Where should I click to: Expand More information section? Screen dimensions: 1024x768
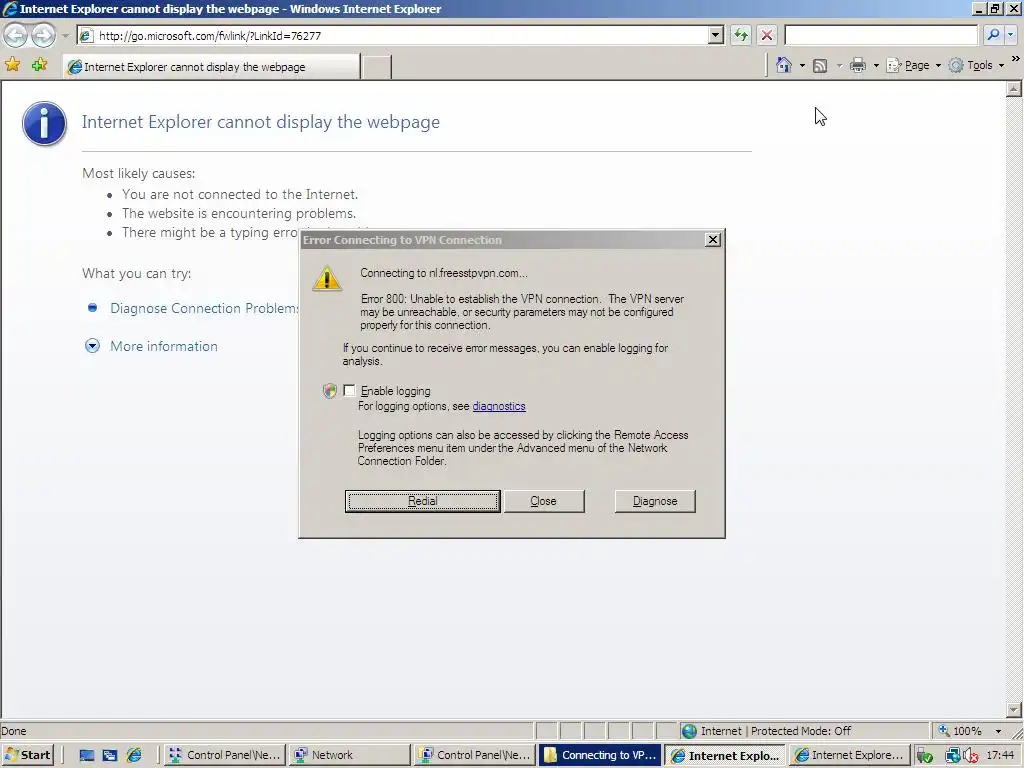[163, 346]
